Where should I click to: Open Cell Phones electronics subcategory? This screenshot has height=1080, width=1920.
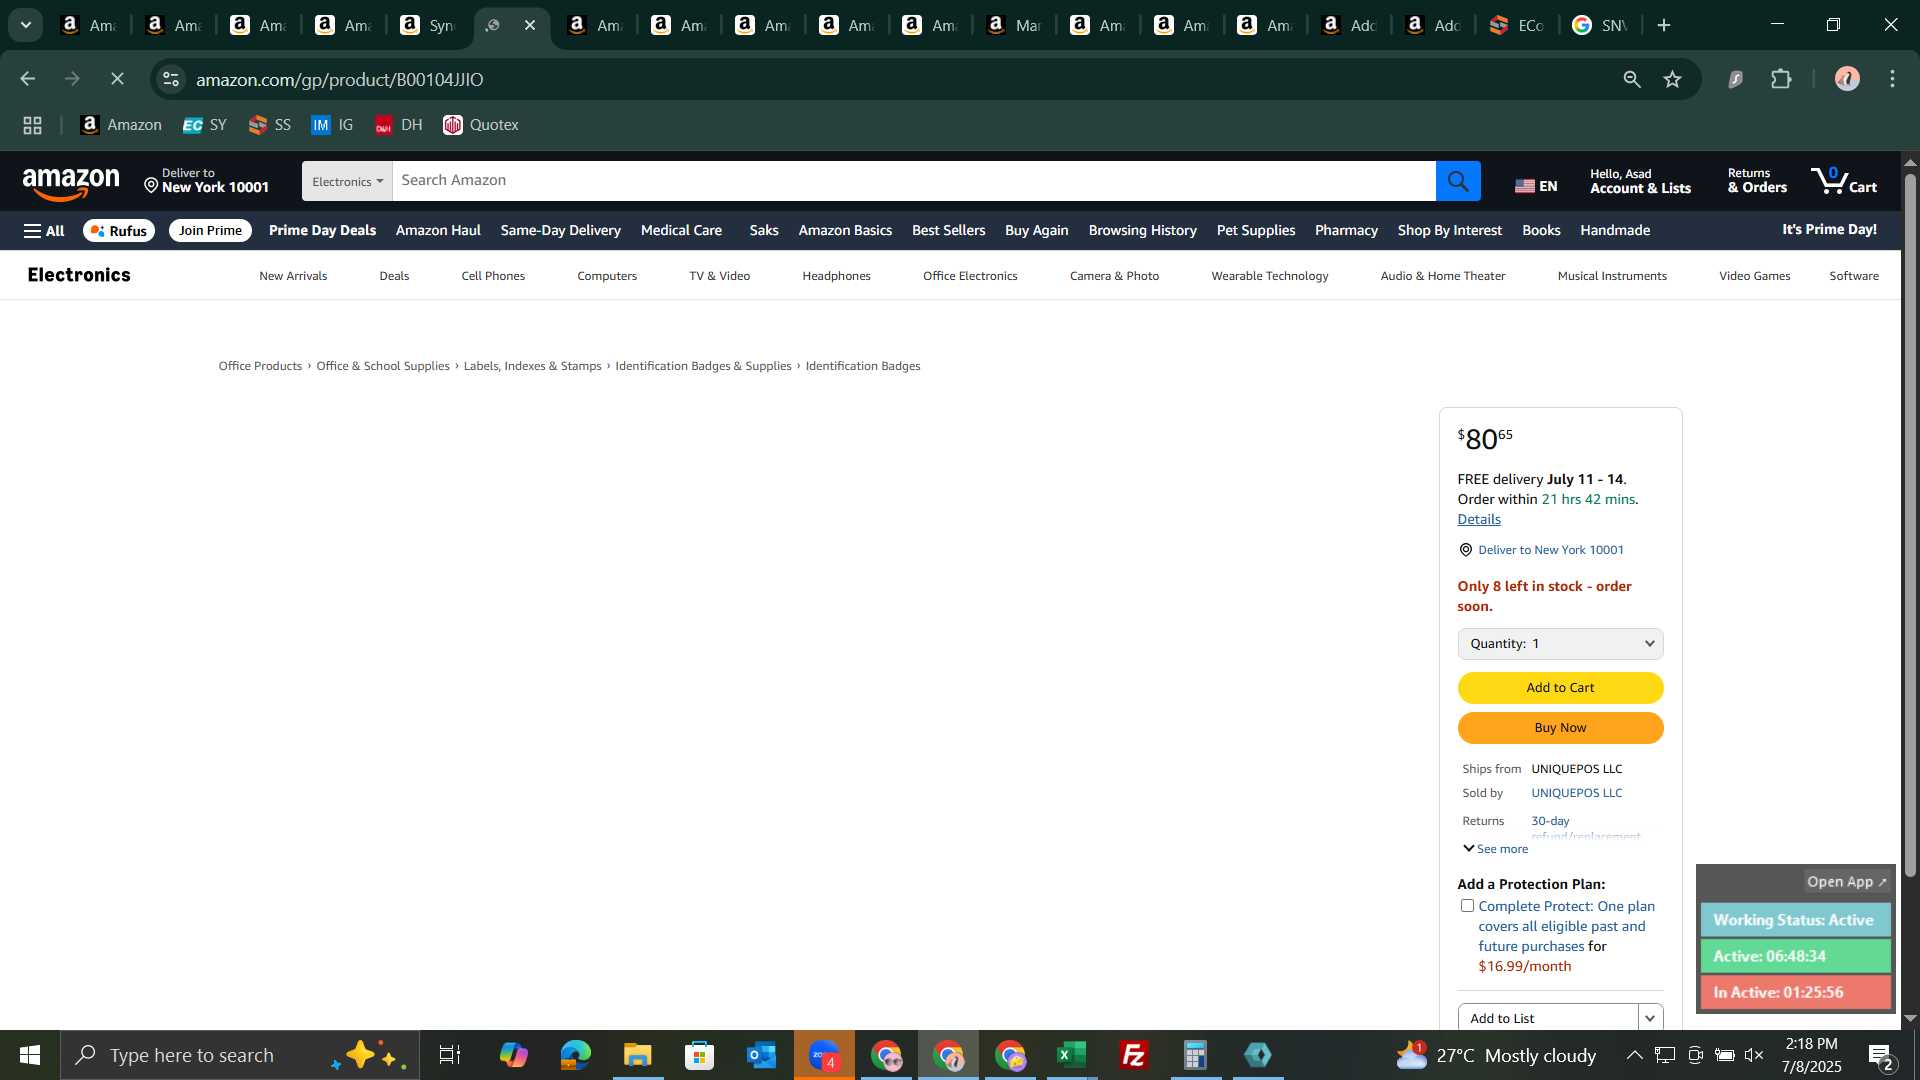(x=493, y=276)
